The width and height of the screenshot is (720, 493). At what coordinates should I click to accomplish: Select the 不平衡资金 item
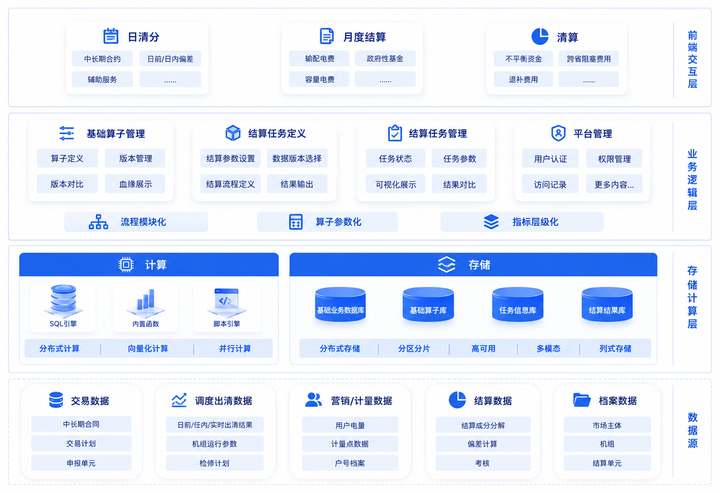click(523, 59)
